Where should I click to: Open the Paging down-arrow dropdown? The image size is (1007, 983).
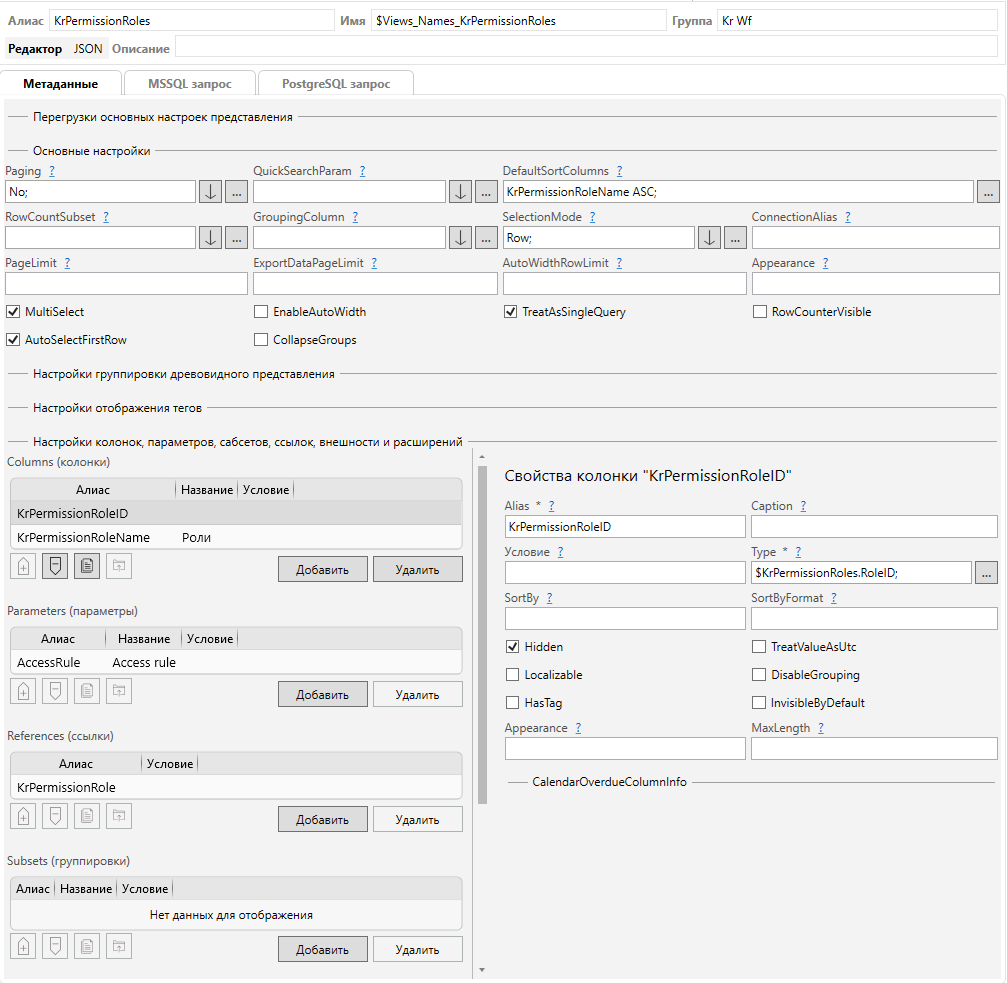pyautogui.click(x=210, y=191)
